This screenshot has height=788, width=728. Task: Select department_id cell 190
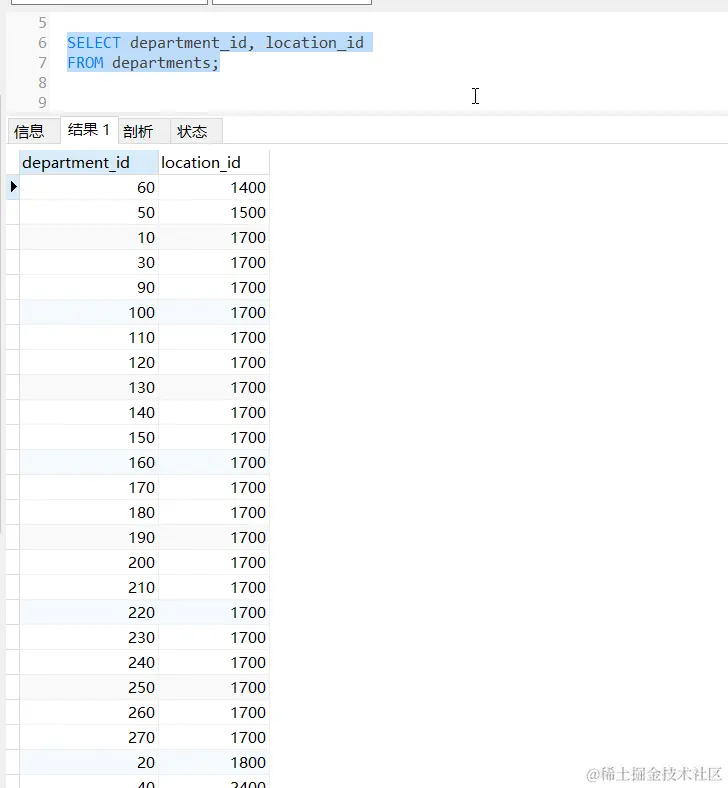[88, 537]
